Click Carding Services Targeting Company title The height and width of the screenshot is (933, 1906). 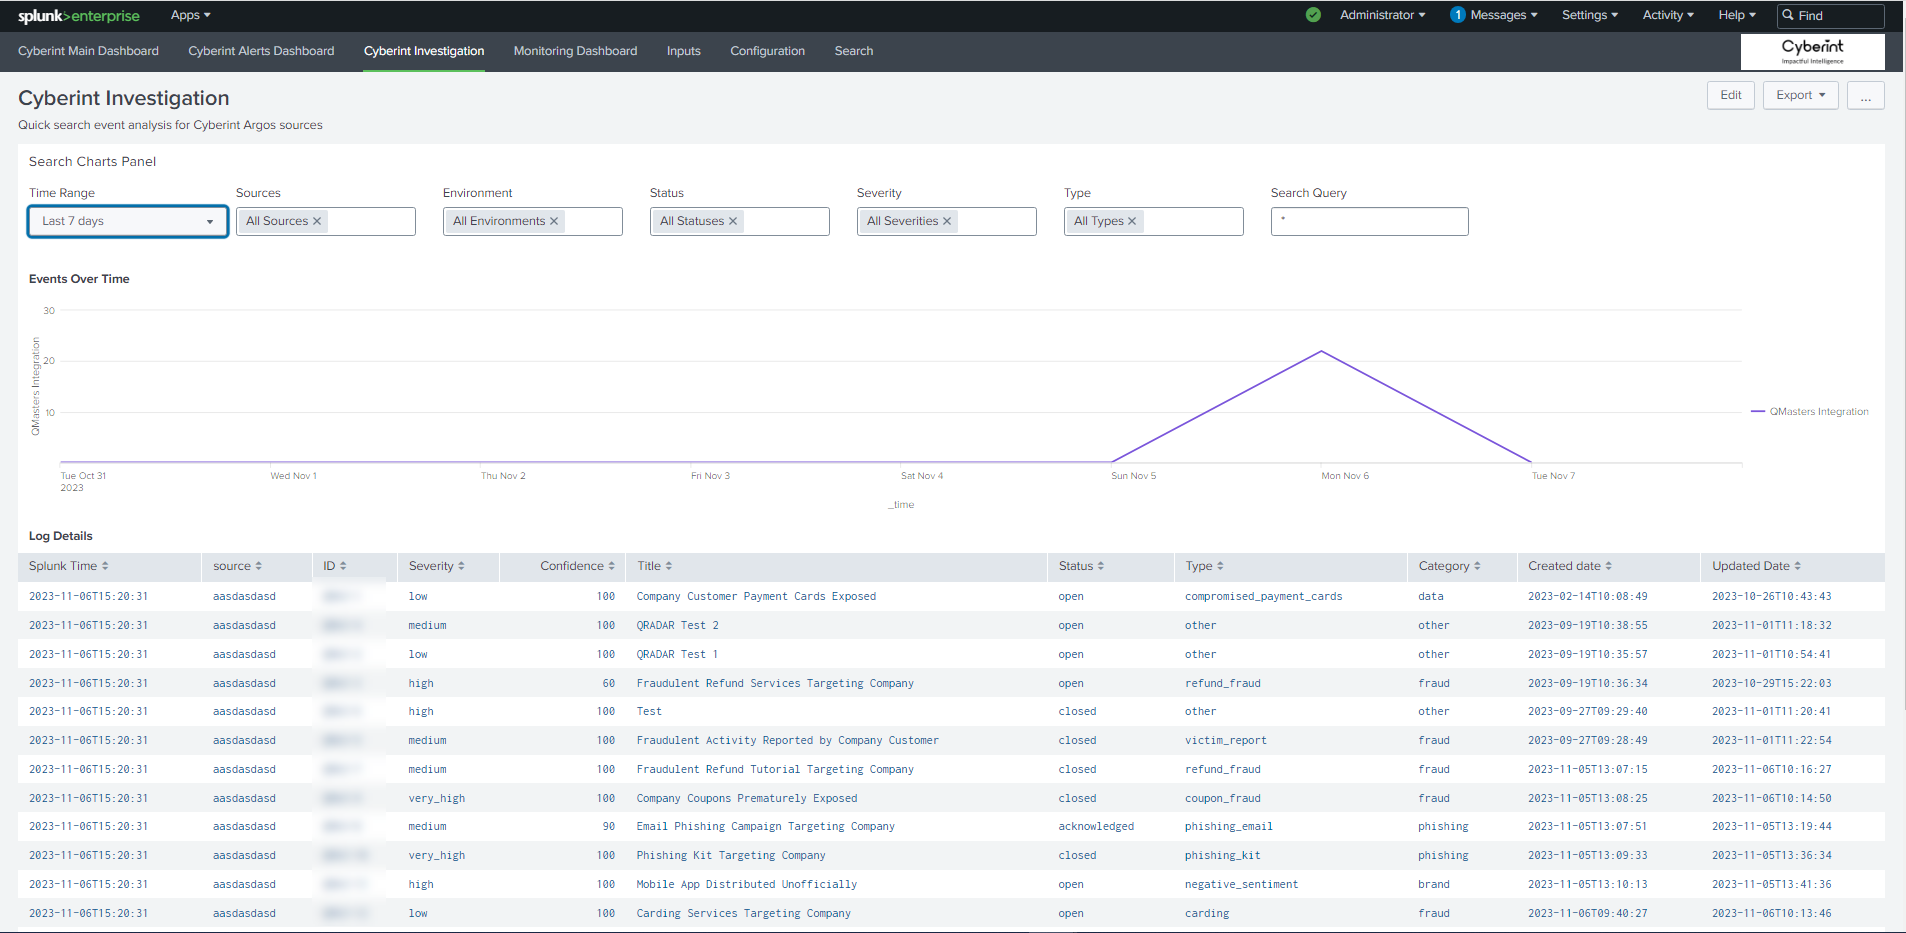coord(744,913)
